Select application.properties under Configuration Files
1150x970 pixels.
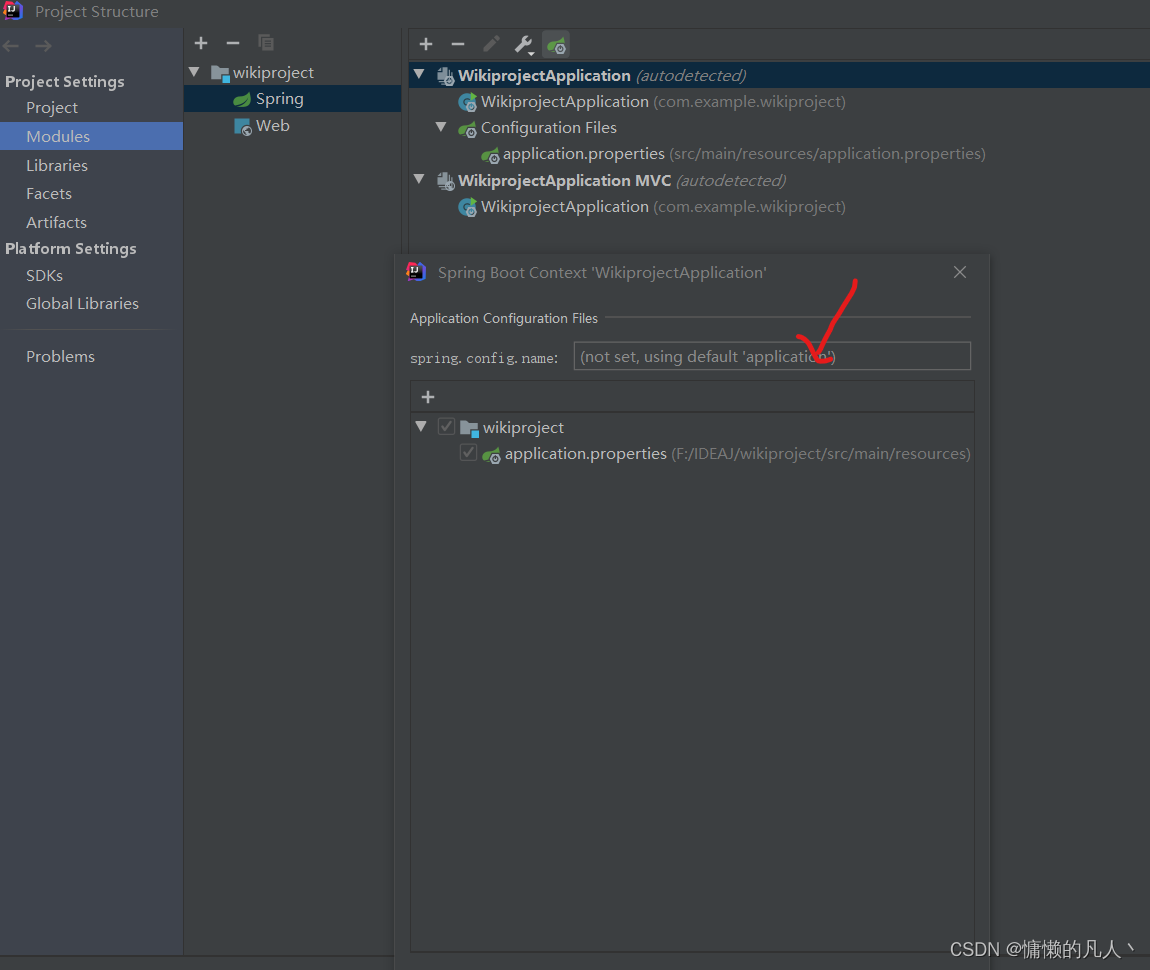tap(779, 154)
